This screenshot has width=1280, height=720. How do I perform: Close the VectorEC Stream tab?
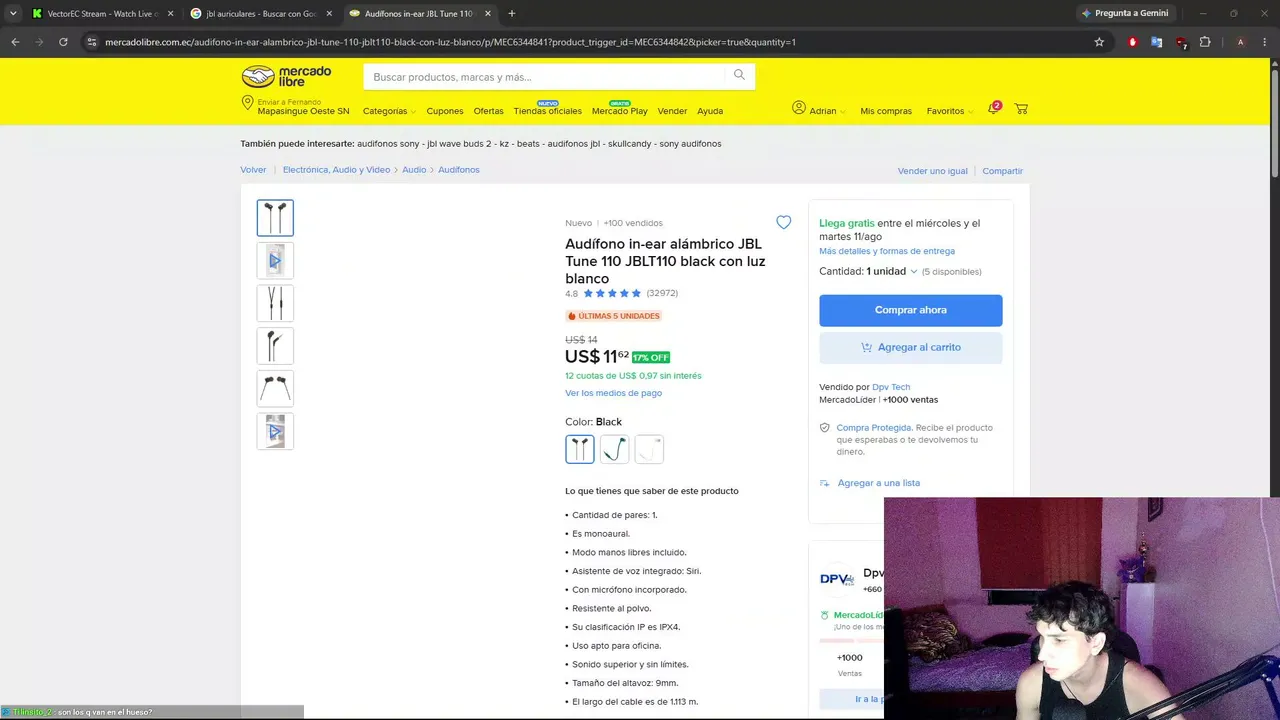click(170, 13)
